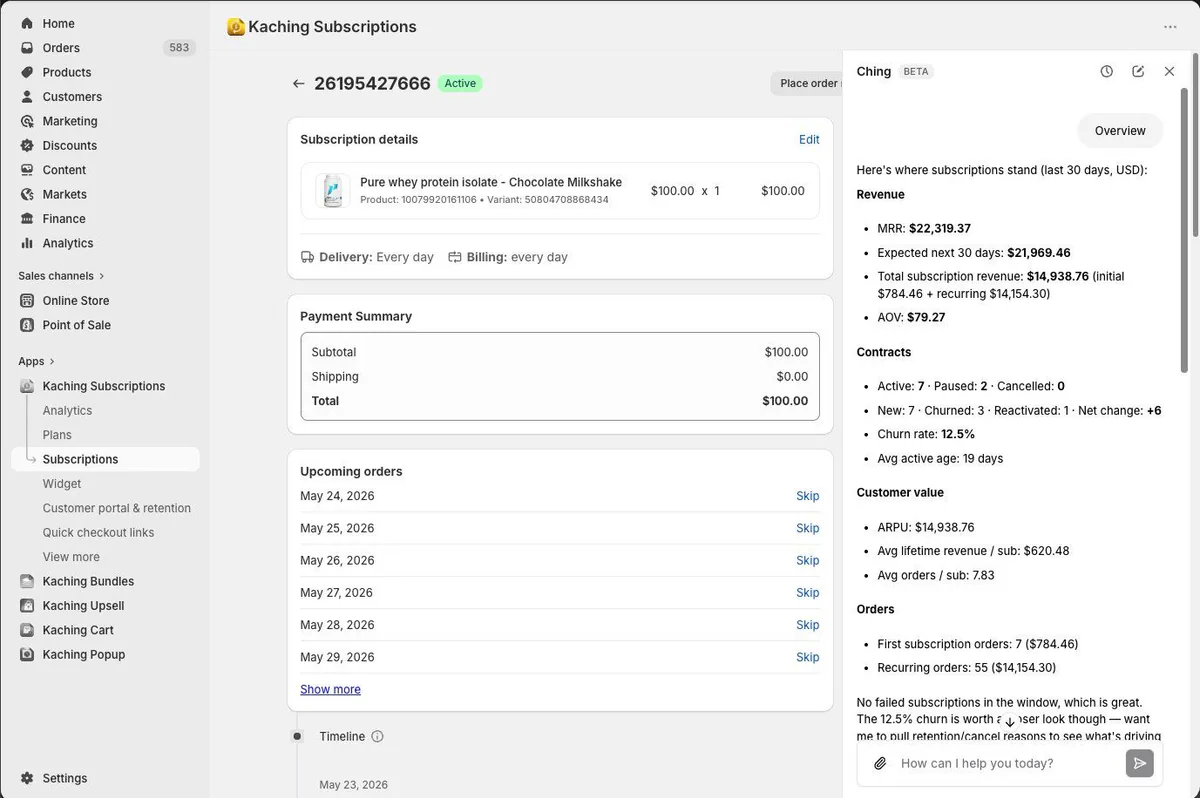Click the Customers person icon
The height and width of the screenshot is (798, 1200).
[x=27, y=97]
